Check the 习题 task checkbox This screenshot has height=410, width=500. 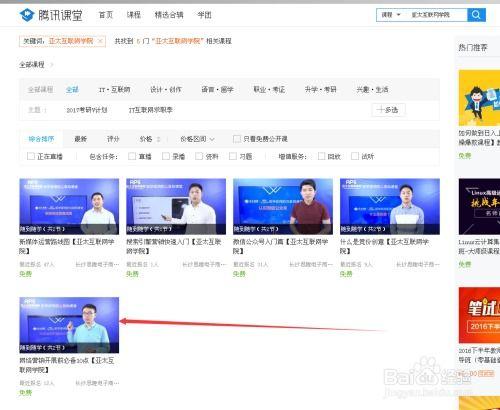coord(233,156)
